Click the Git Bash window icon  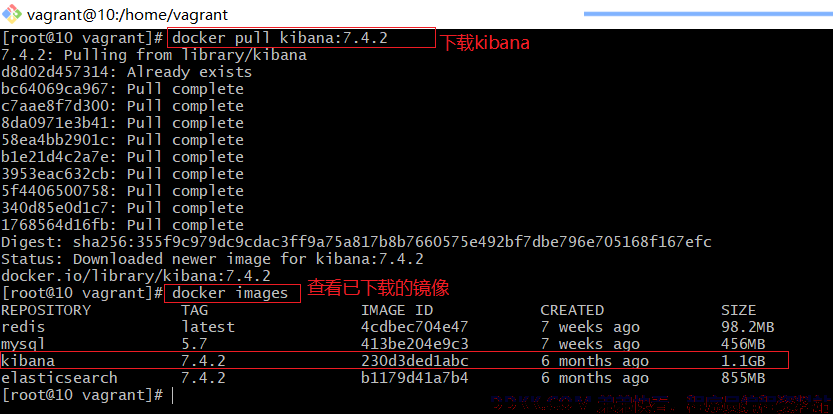point(12,14)
